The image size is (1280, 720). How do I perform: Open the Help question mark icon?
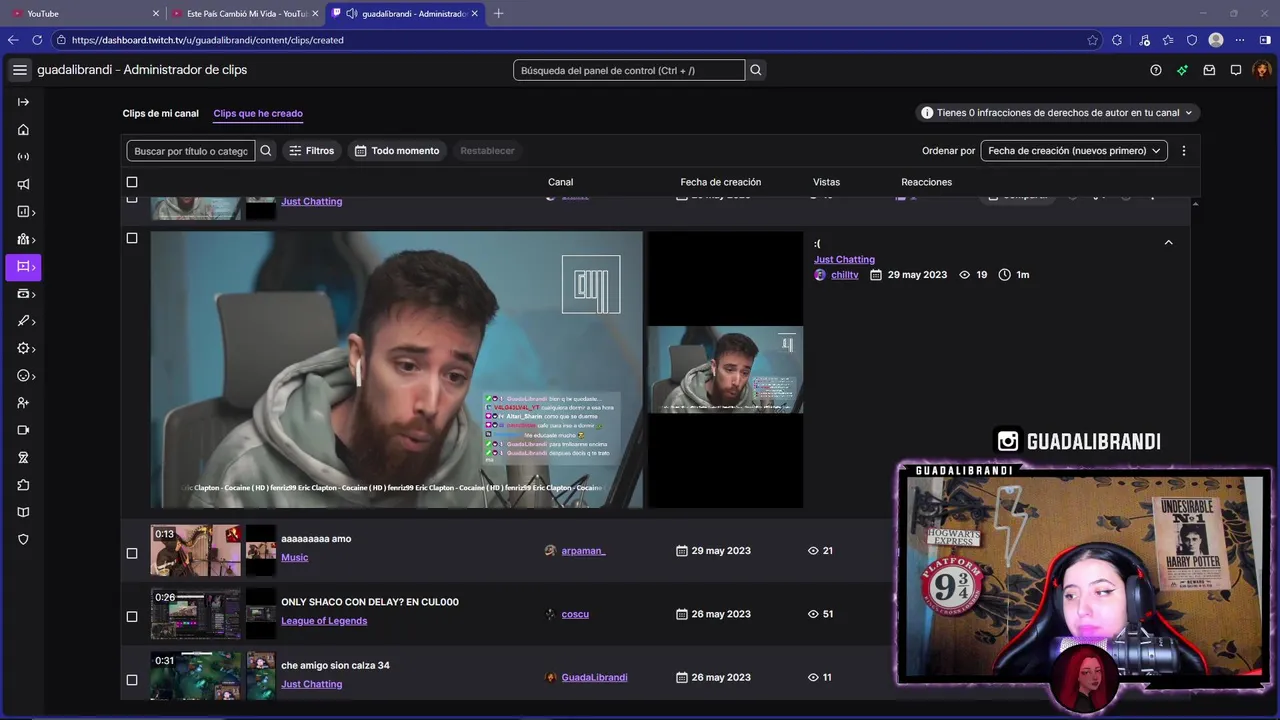(1156, 70)
